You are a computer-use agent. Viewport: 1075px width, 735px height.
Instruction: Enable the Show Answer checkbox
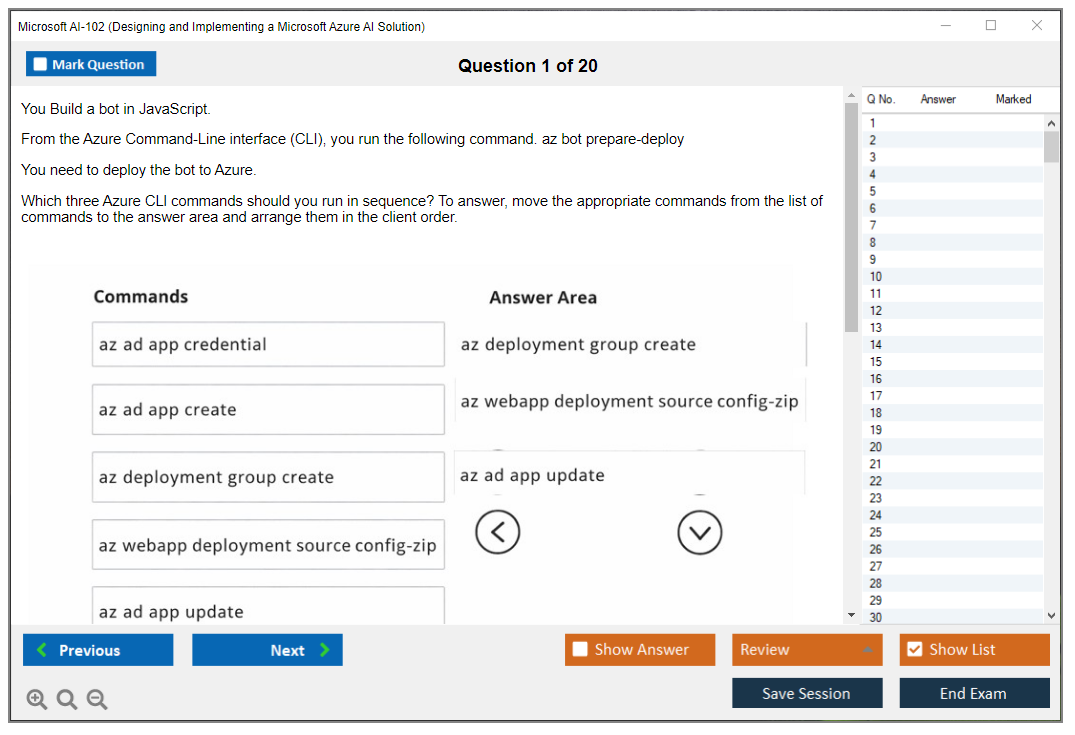(x=580, y=650)
